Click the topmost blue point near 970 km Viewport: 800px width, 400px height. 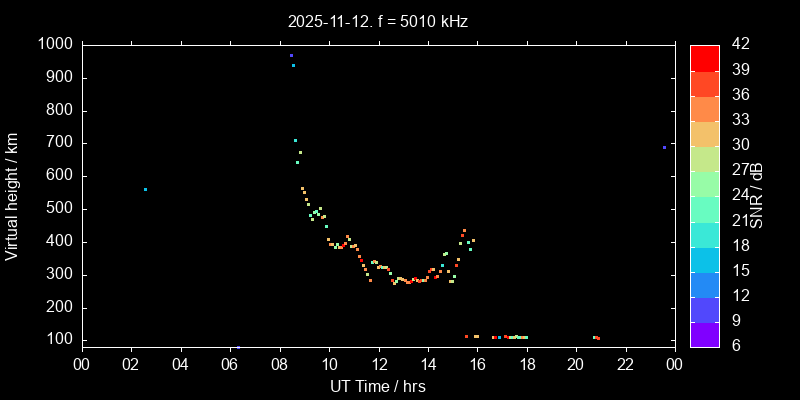coord(291,55)
